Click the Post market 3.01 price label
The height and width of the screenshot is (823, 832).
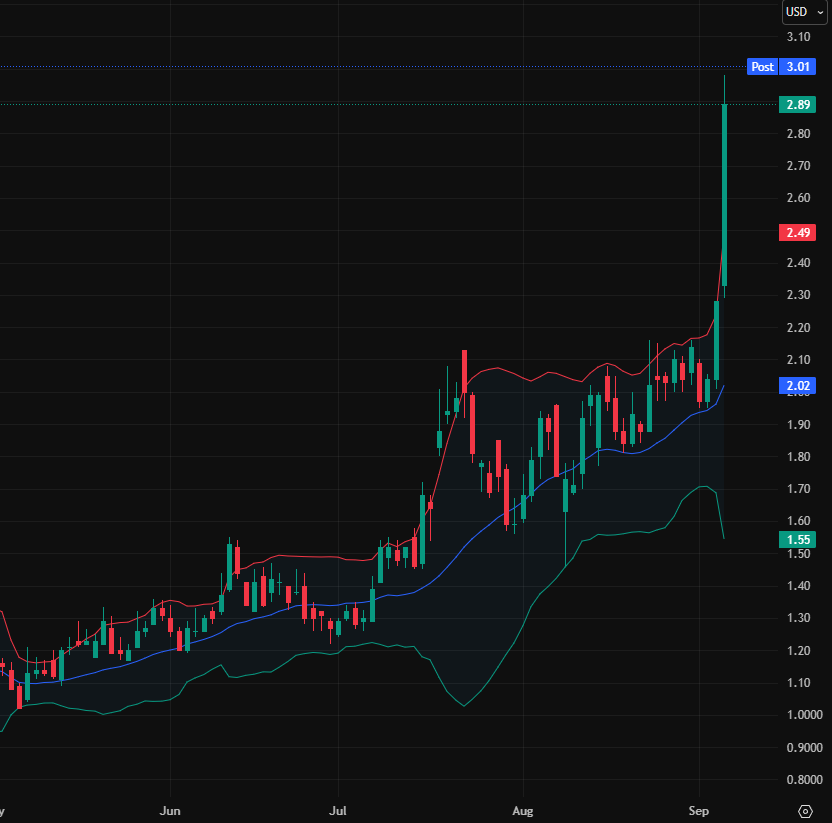781,67
